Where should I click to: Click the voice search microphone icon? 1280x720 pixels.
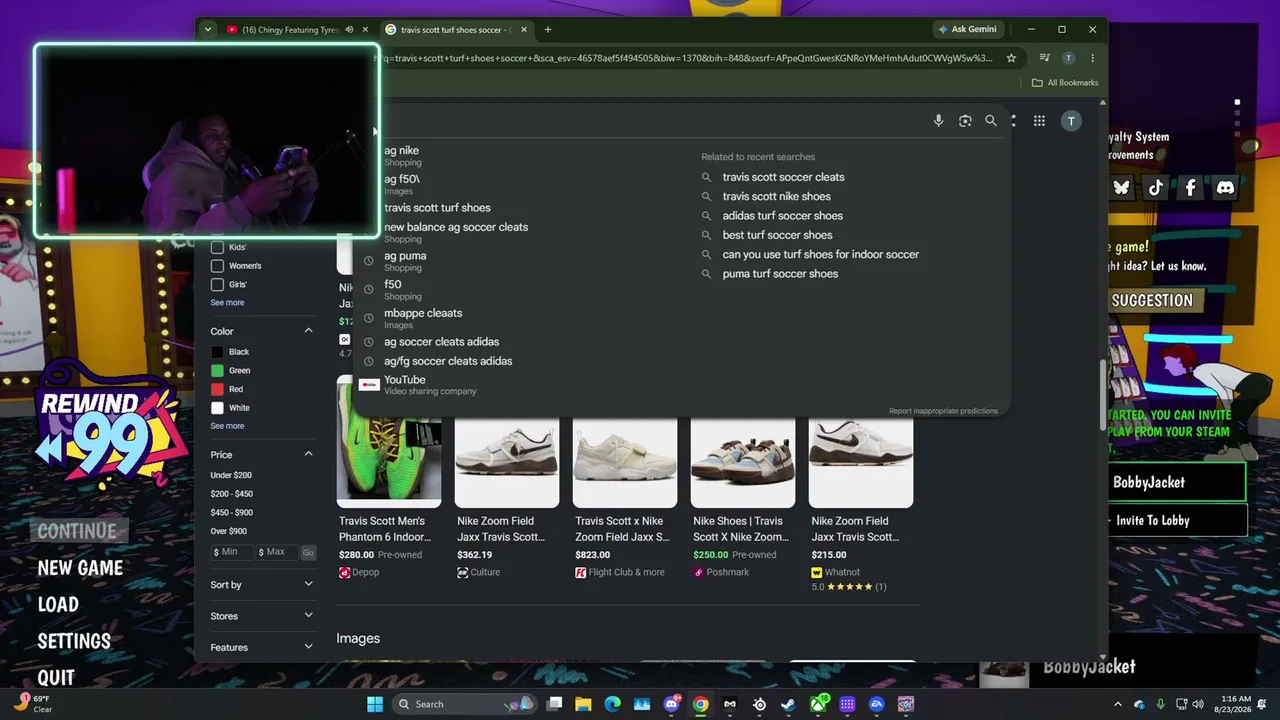coord(938,121)
